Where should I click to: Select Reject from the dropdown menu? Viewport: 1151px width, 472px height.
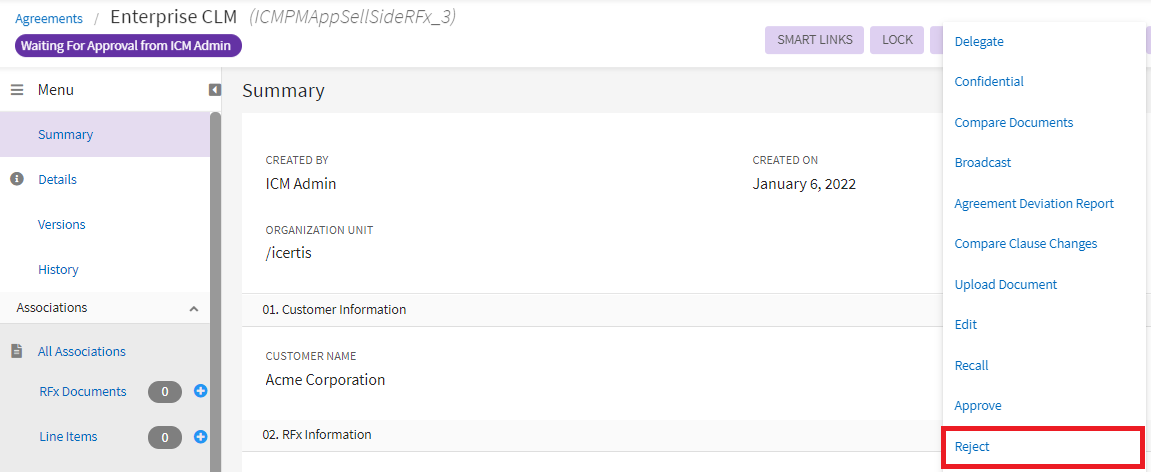(972, 447)
